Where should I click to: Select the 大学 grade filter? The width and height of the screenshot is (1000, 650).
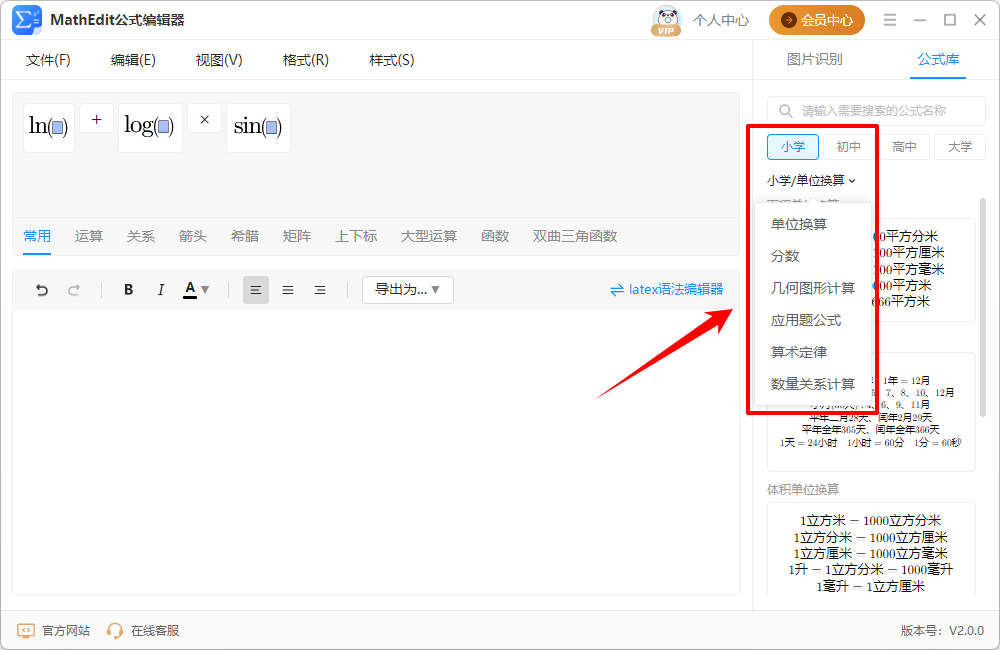tap(960, 147)
